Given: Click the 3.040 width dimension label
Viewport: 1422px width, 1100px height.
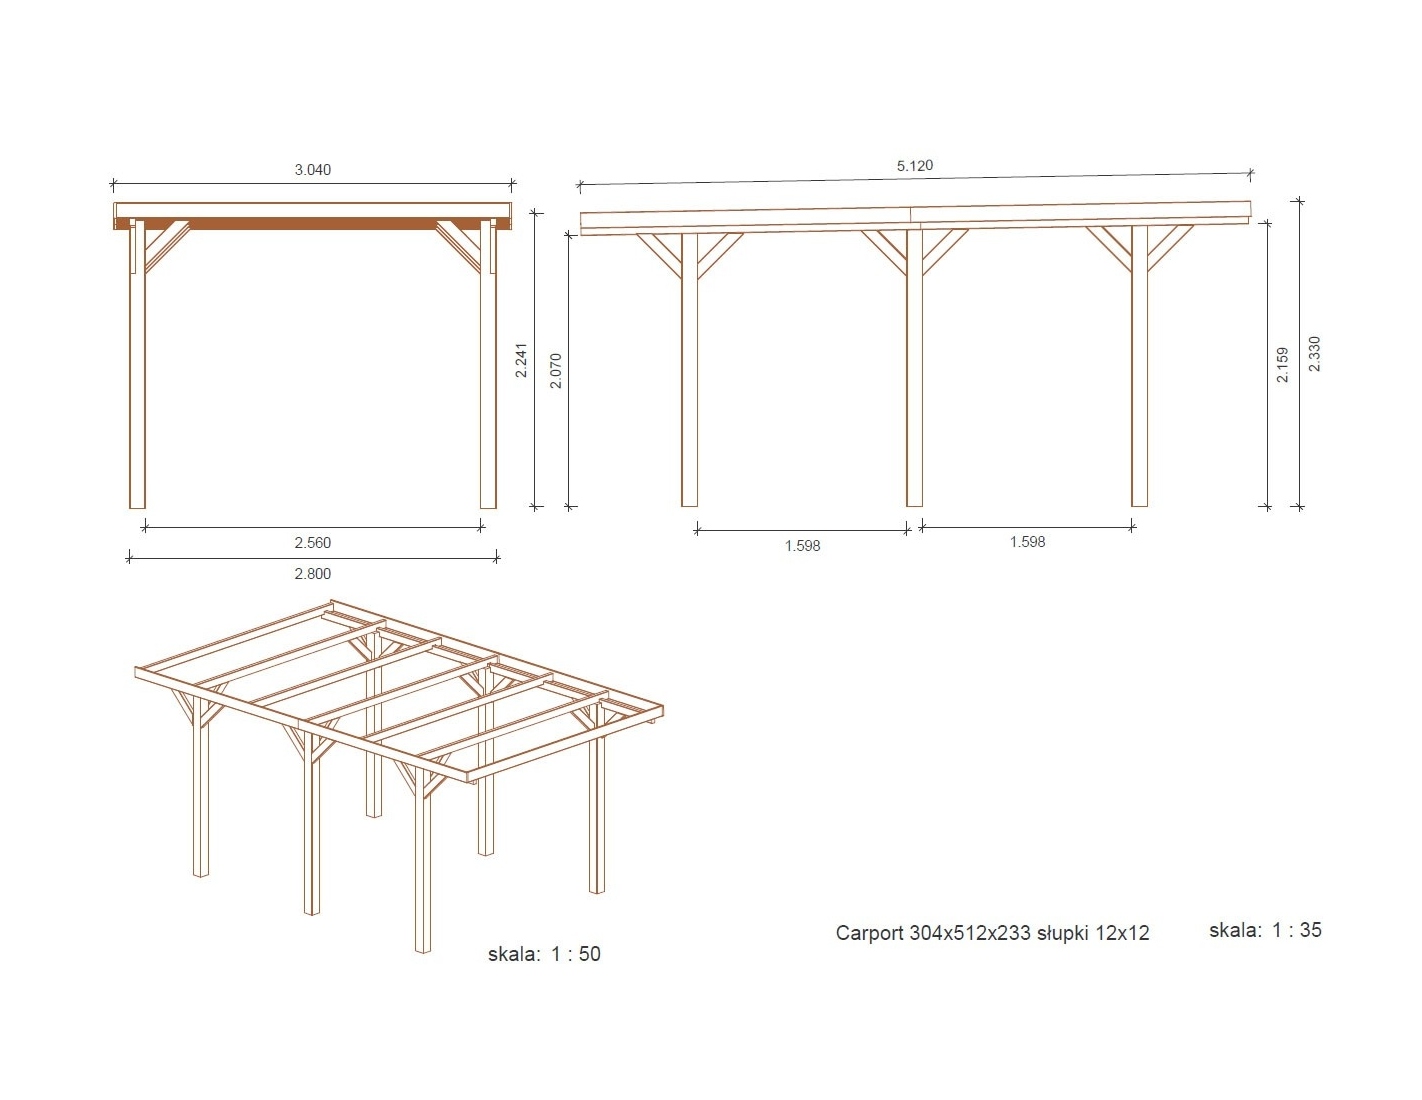Looking at the screenshot, I should (312, 170).
